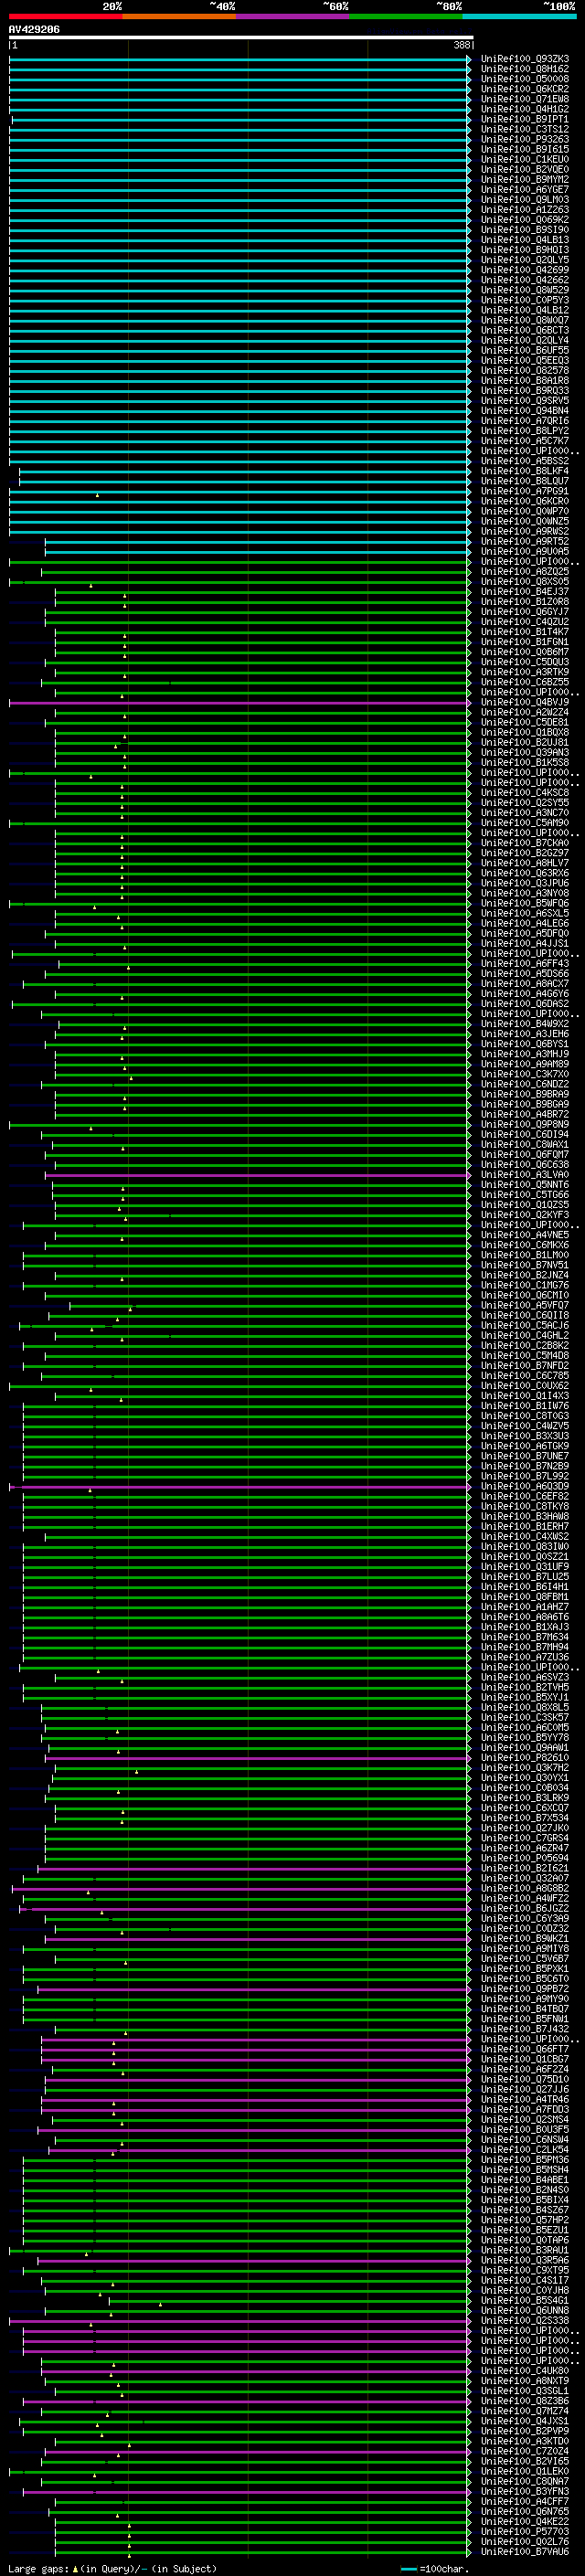Select label UniRef100_A5VFQ7

525,1306
